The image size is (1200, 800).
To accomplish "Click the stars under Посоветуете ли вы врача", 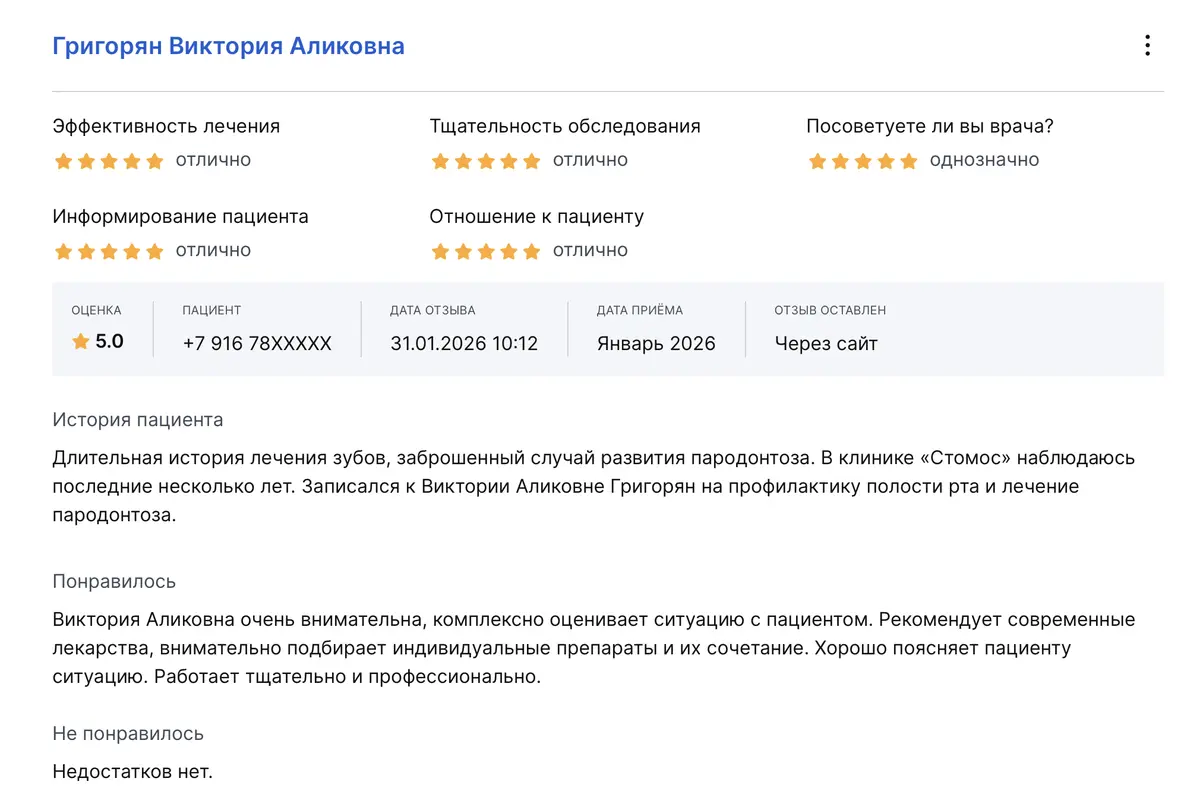I will pyautogui.click(x=862, y=161).
